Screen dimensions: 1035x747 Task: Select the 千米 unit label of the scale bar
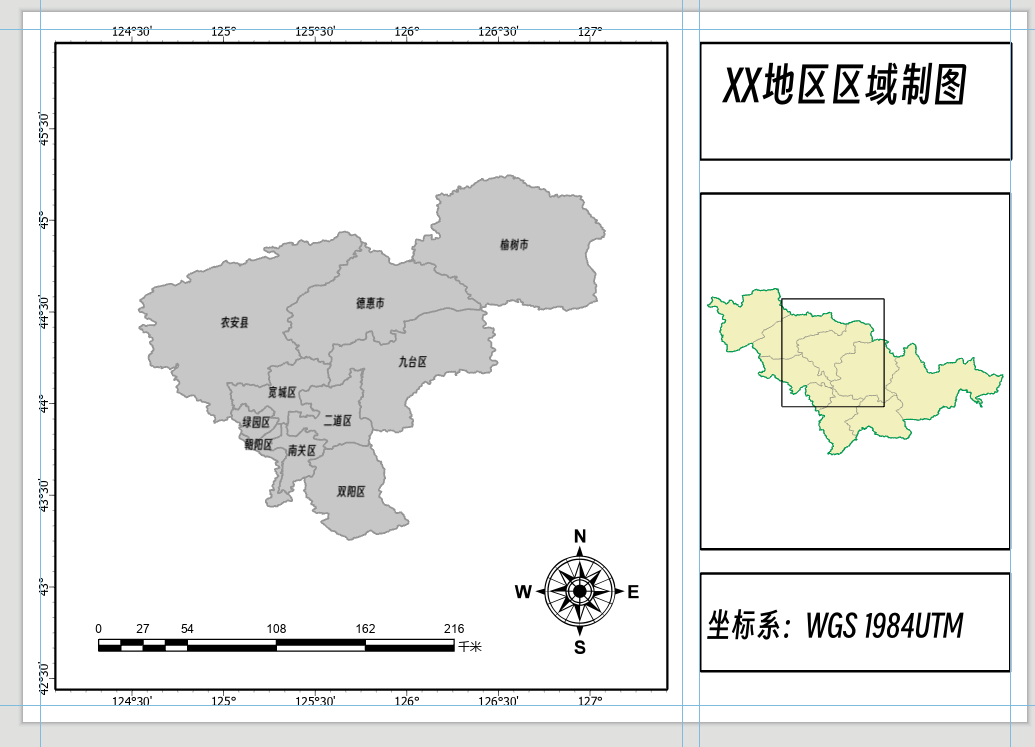[470, 647]
